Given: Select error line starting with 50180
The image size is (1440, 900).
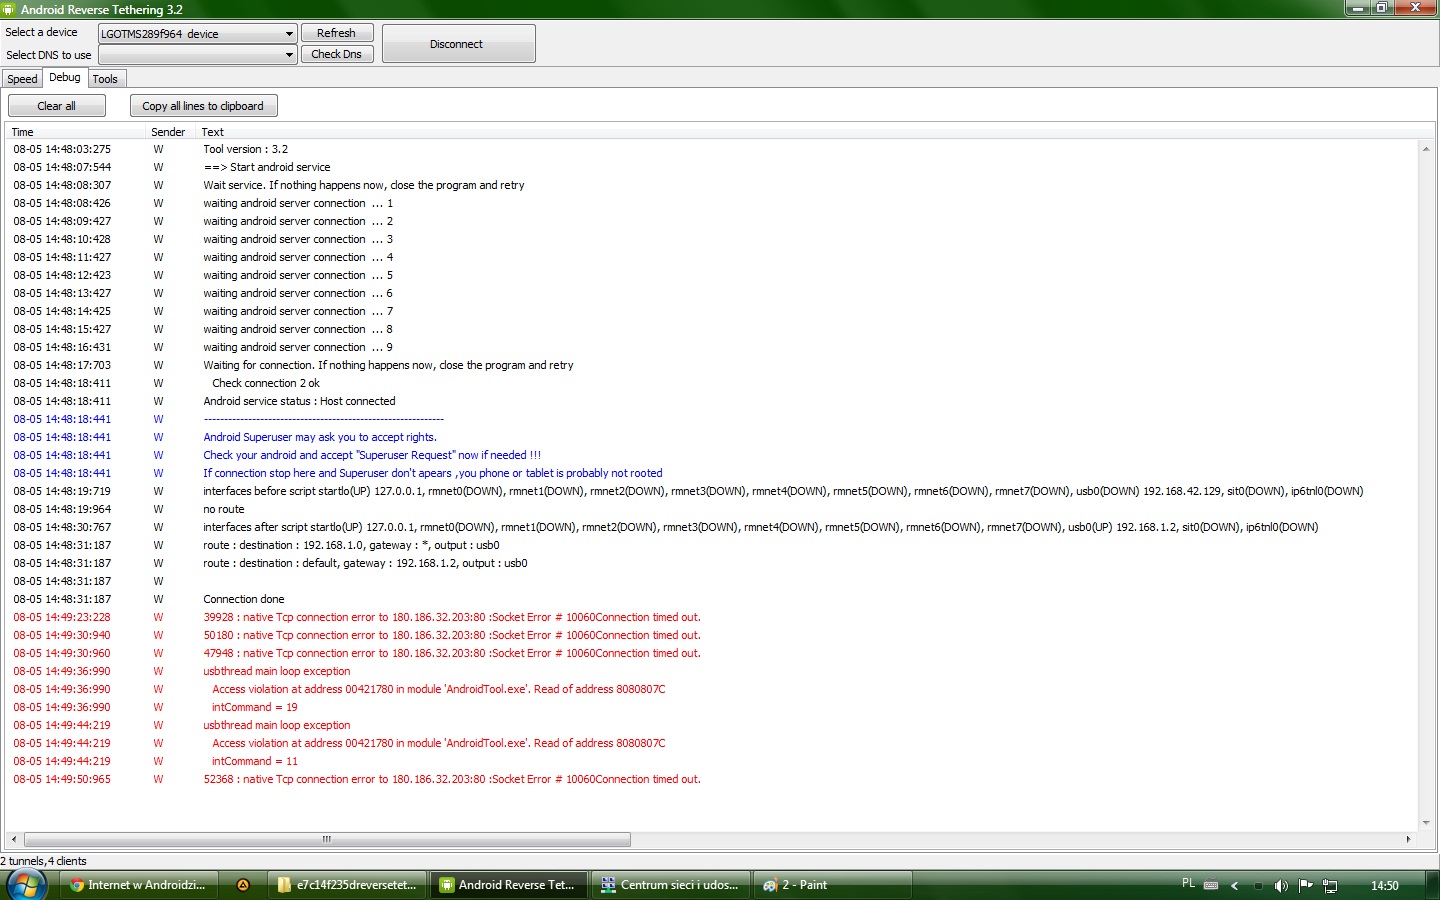Looking at the screenshot, I should pos(452,635).
